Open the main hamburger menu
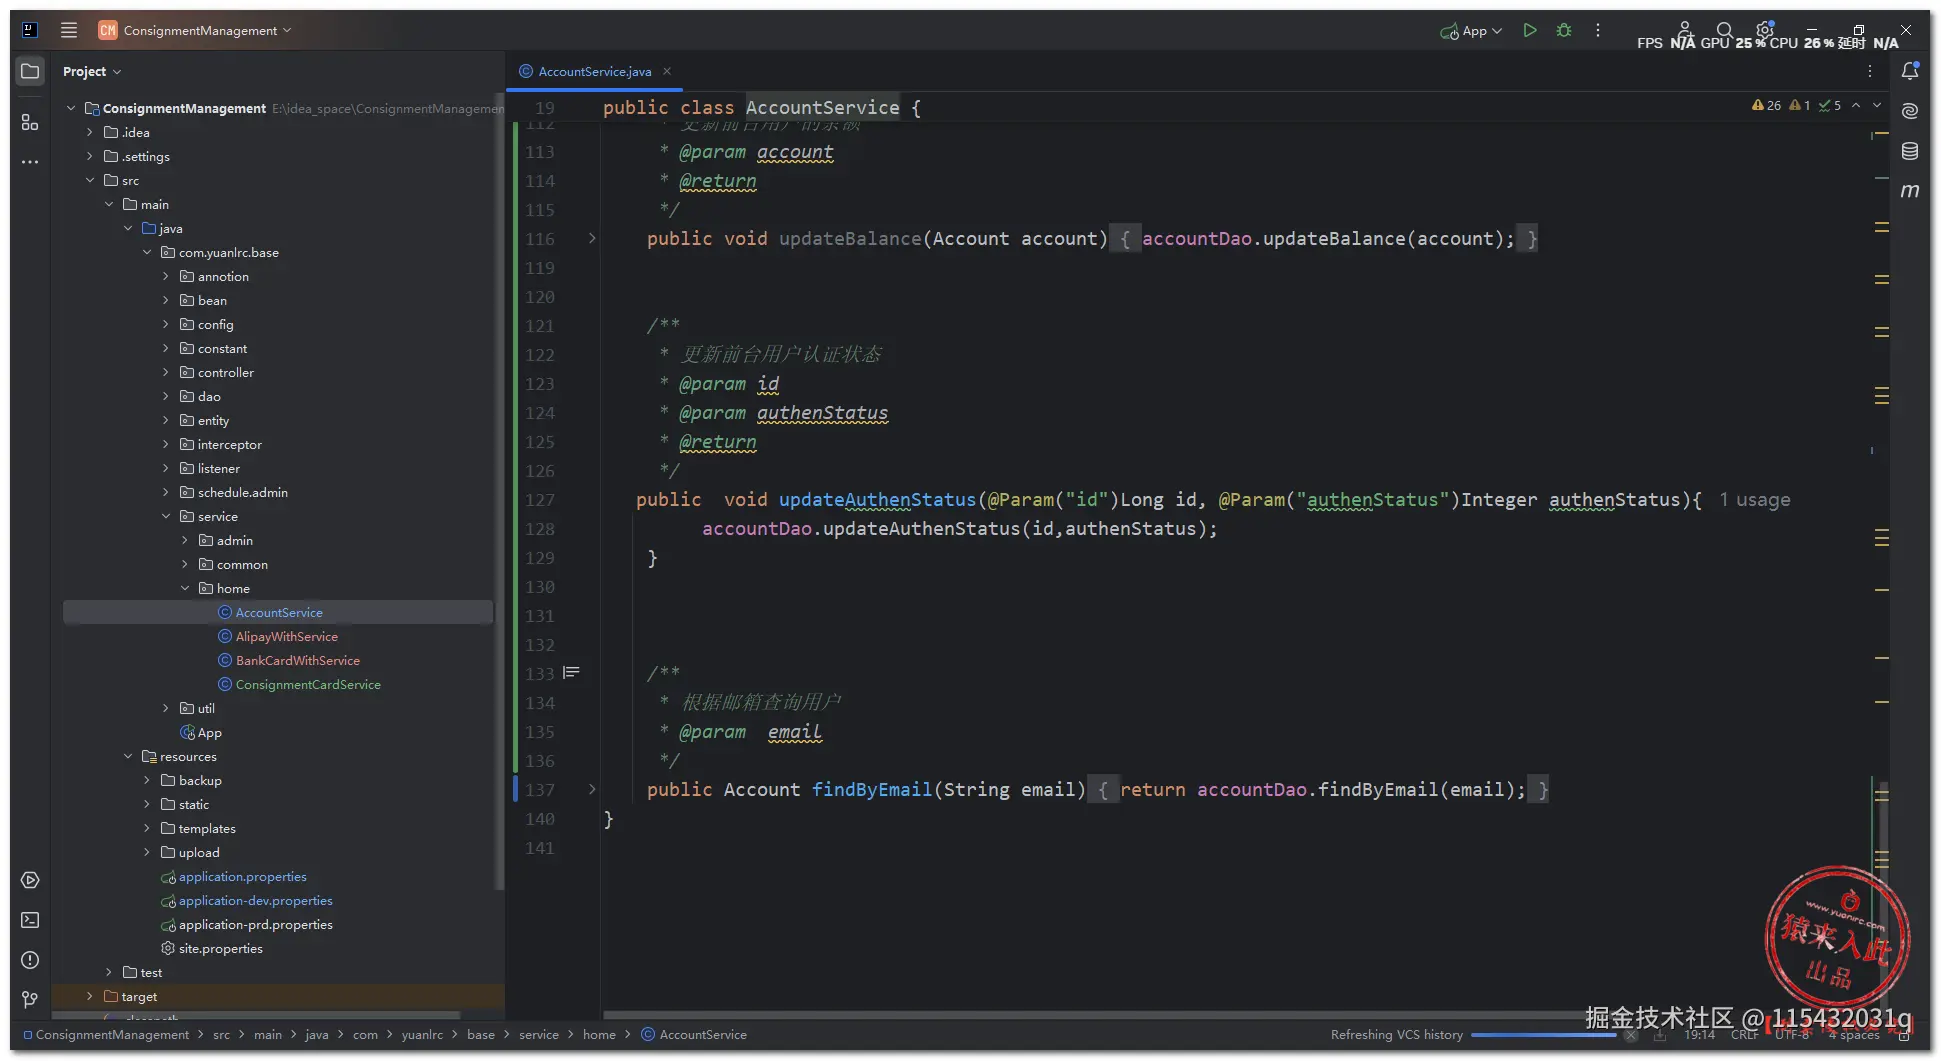This screenshot has width=1941, height=1061. (x=69, y=30)
